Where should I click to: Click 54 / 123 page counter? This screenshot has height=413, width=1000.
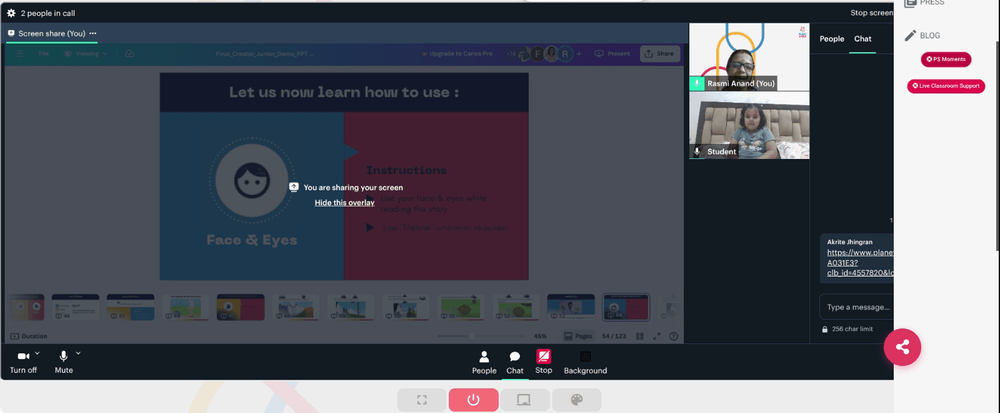[x=615, y=337]
